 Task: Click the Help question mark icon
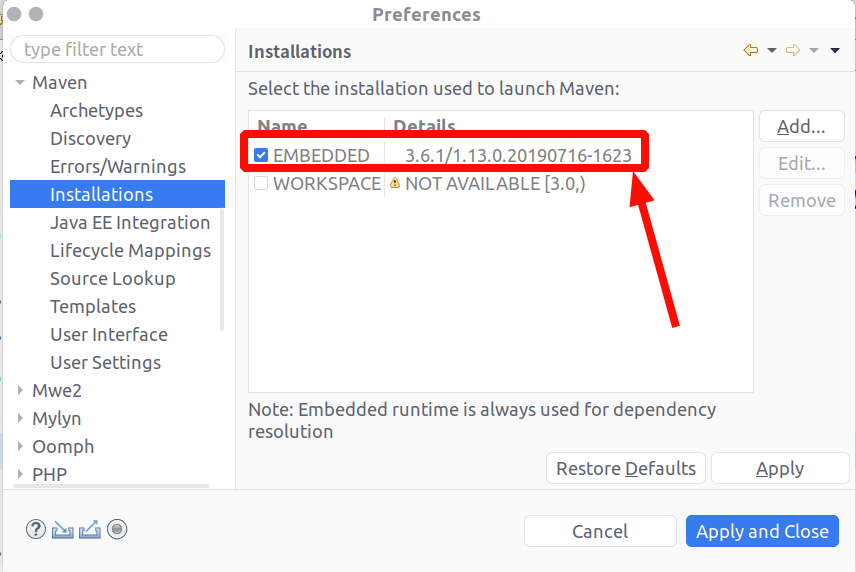pos(36,530)
